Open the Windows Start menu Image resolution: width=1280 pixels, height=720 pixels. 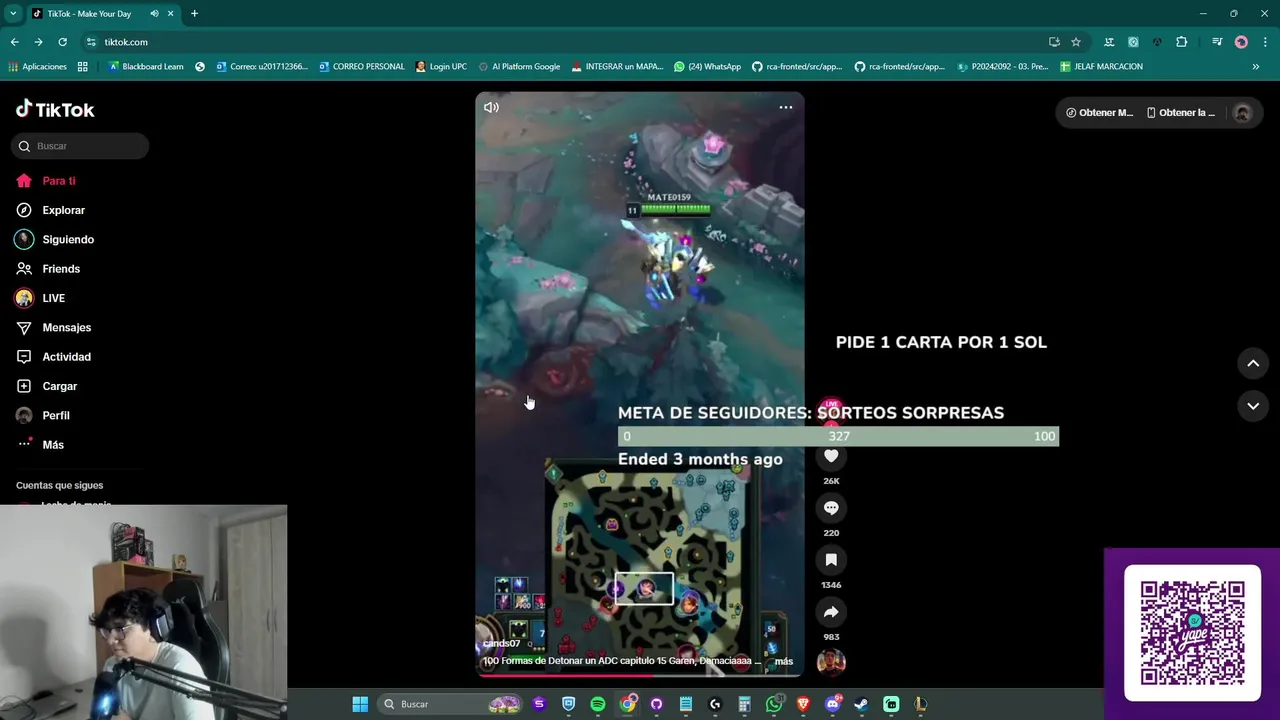tap(360, 704)
